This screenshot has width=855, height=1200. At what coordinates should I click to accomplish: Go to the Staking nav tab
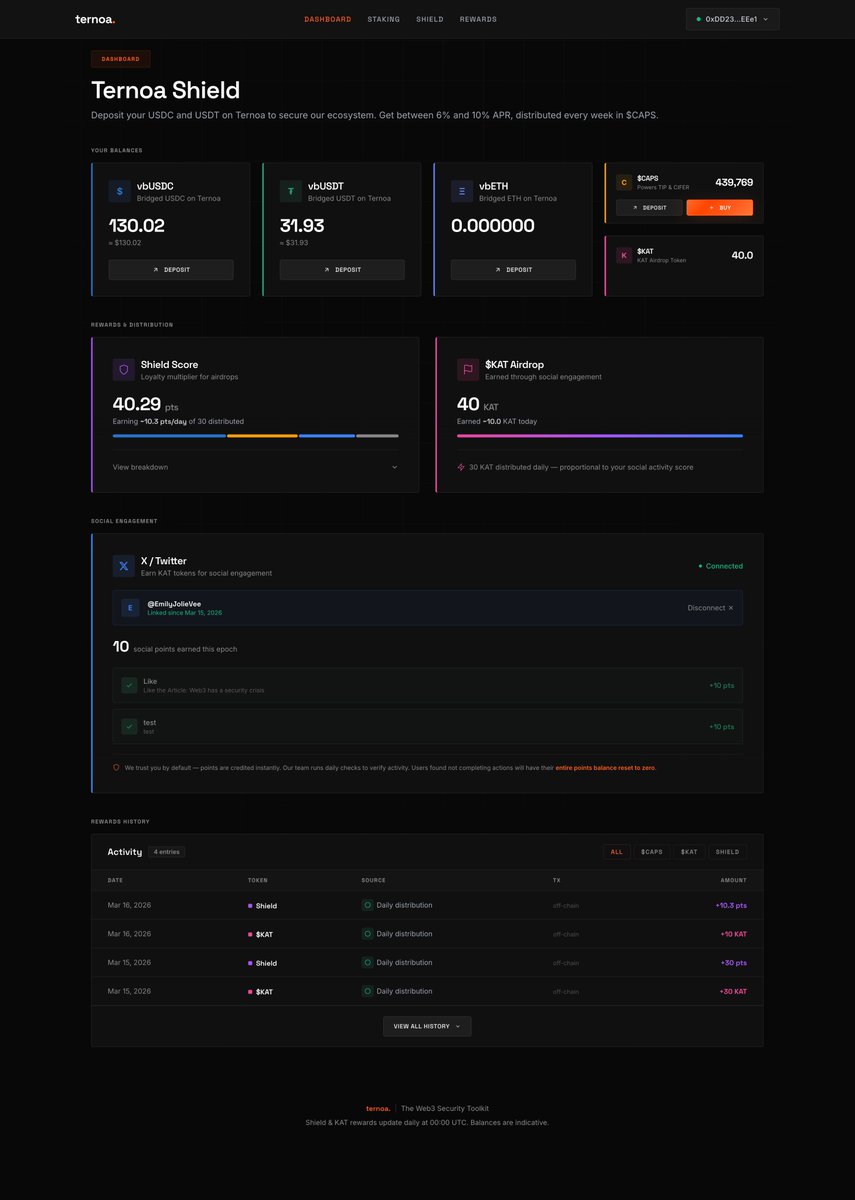pyautogui.click(x=384, y=19)
